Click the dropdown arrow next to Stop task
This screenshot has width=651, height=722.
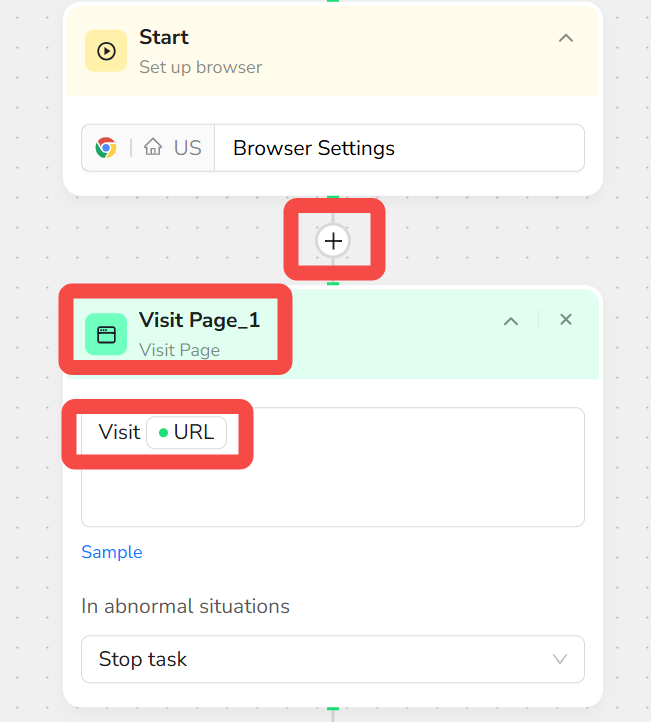coord(560,659)
